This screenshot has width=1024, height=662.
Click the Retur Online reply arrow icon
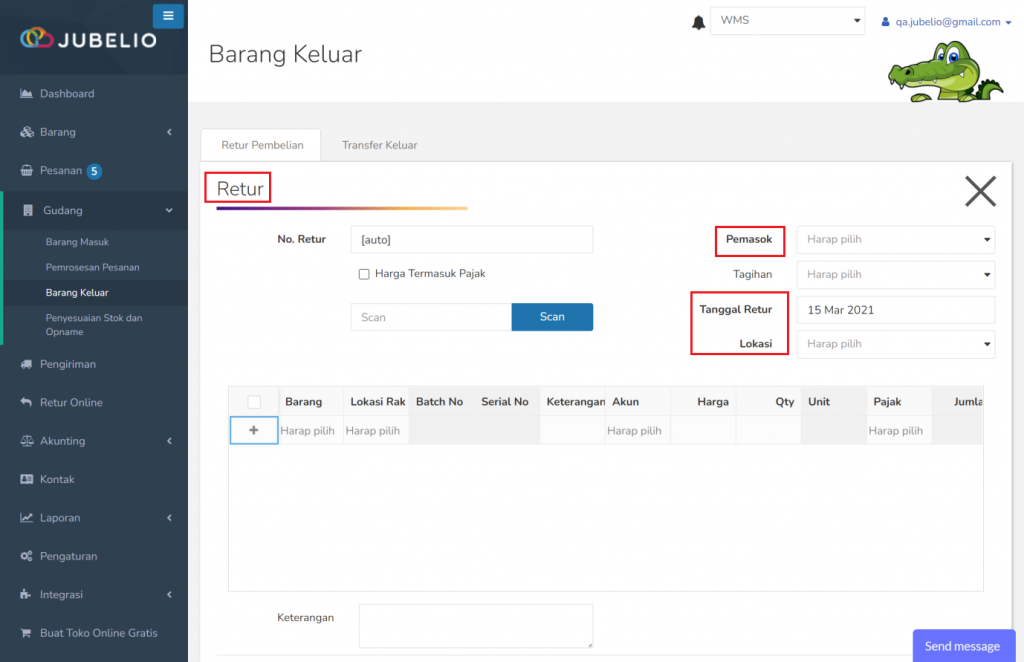coord(26,402)
